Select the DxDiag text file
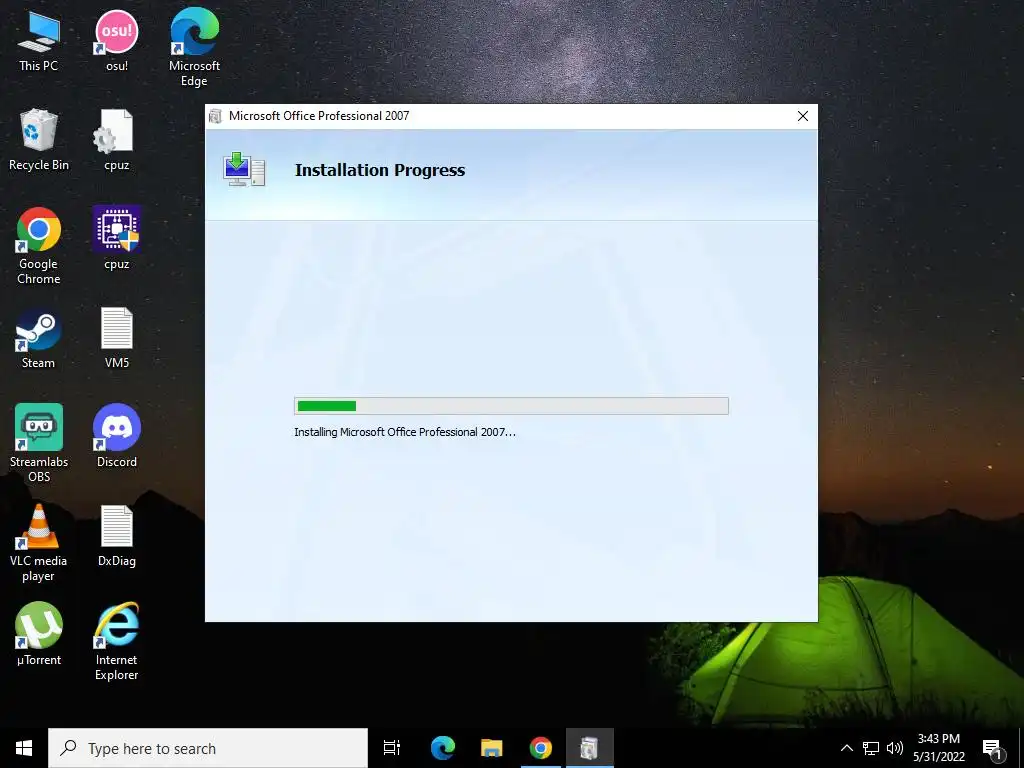Screen dimensions: 1024x768 (116, 536)
